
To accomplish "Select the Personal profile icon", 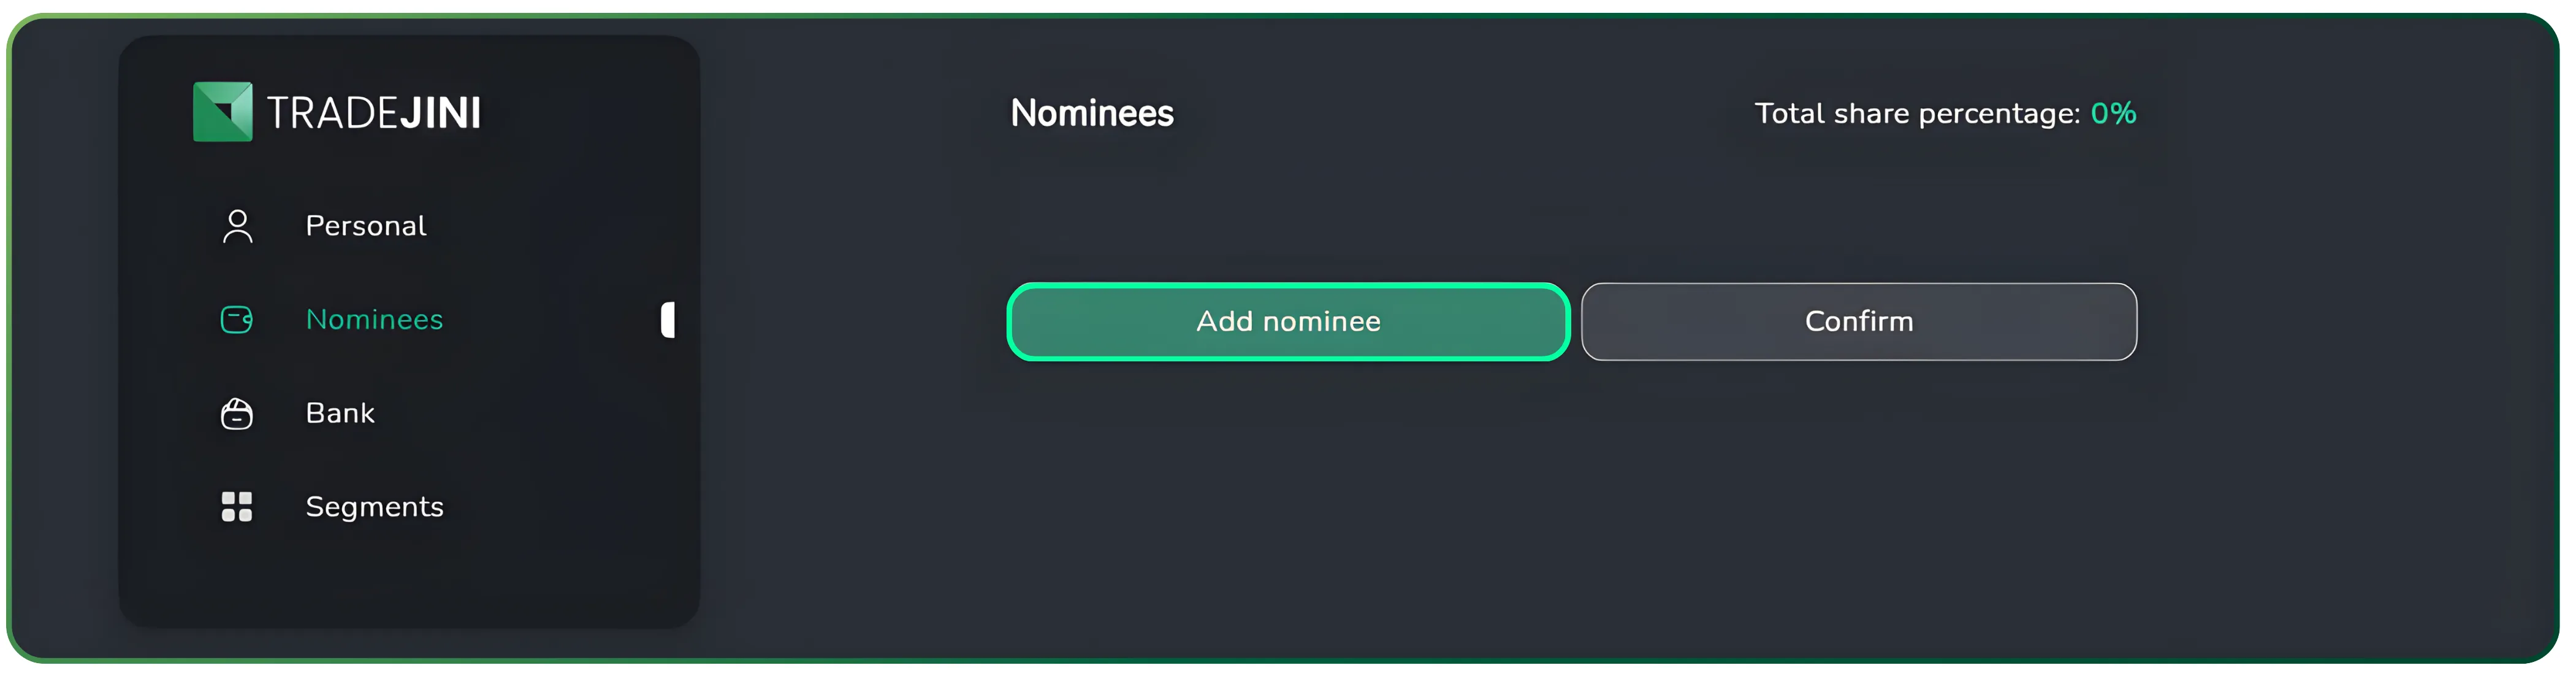I will click(x=237, y=226).
